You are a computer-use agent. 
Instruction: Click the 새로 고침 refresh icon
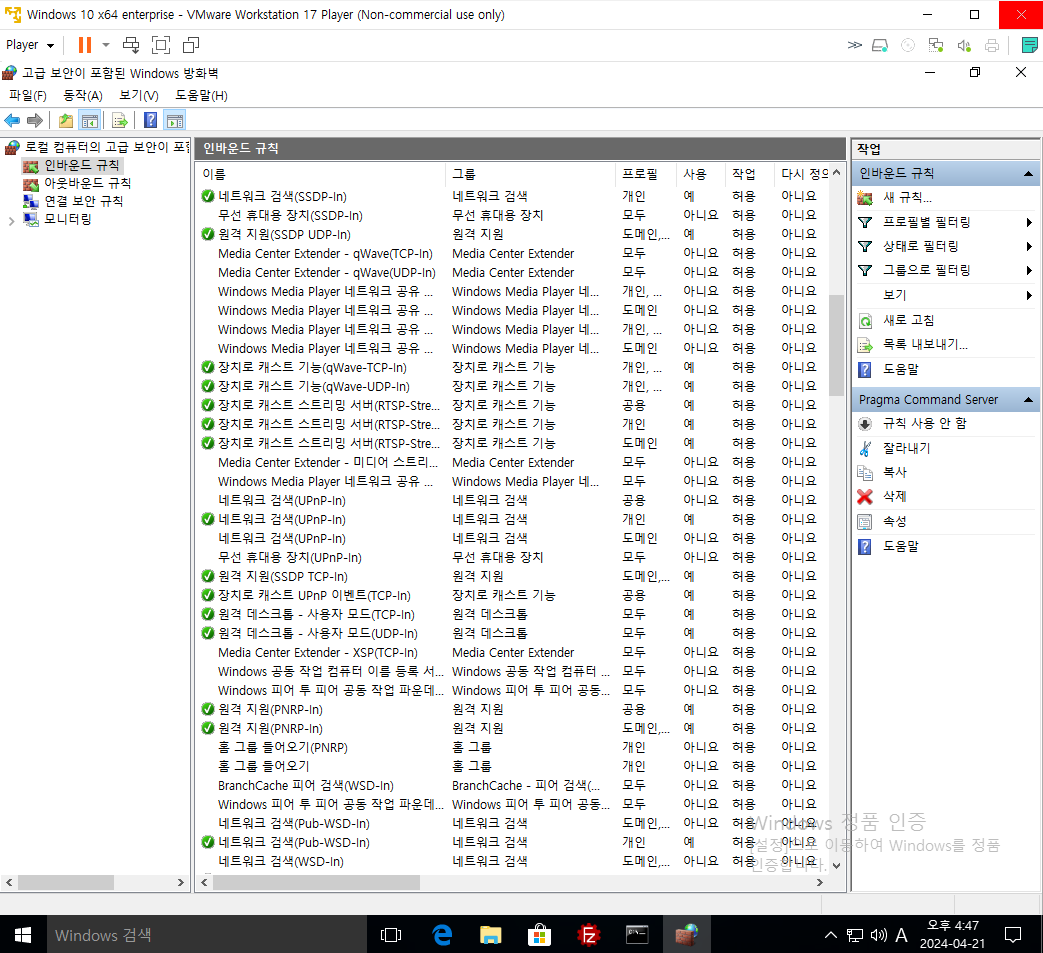[x=865, y=321]
